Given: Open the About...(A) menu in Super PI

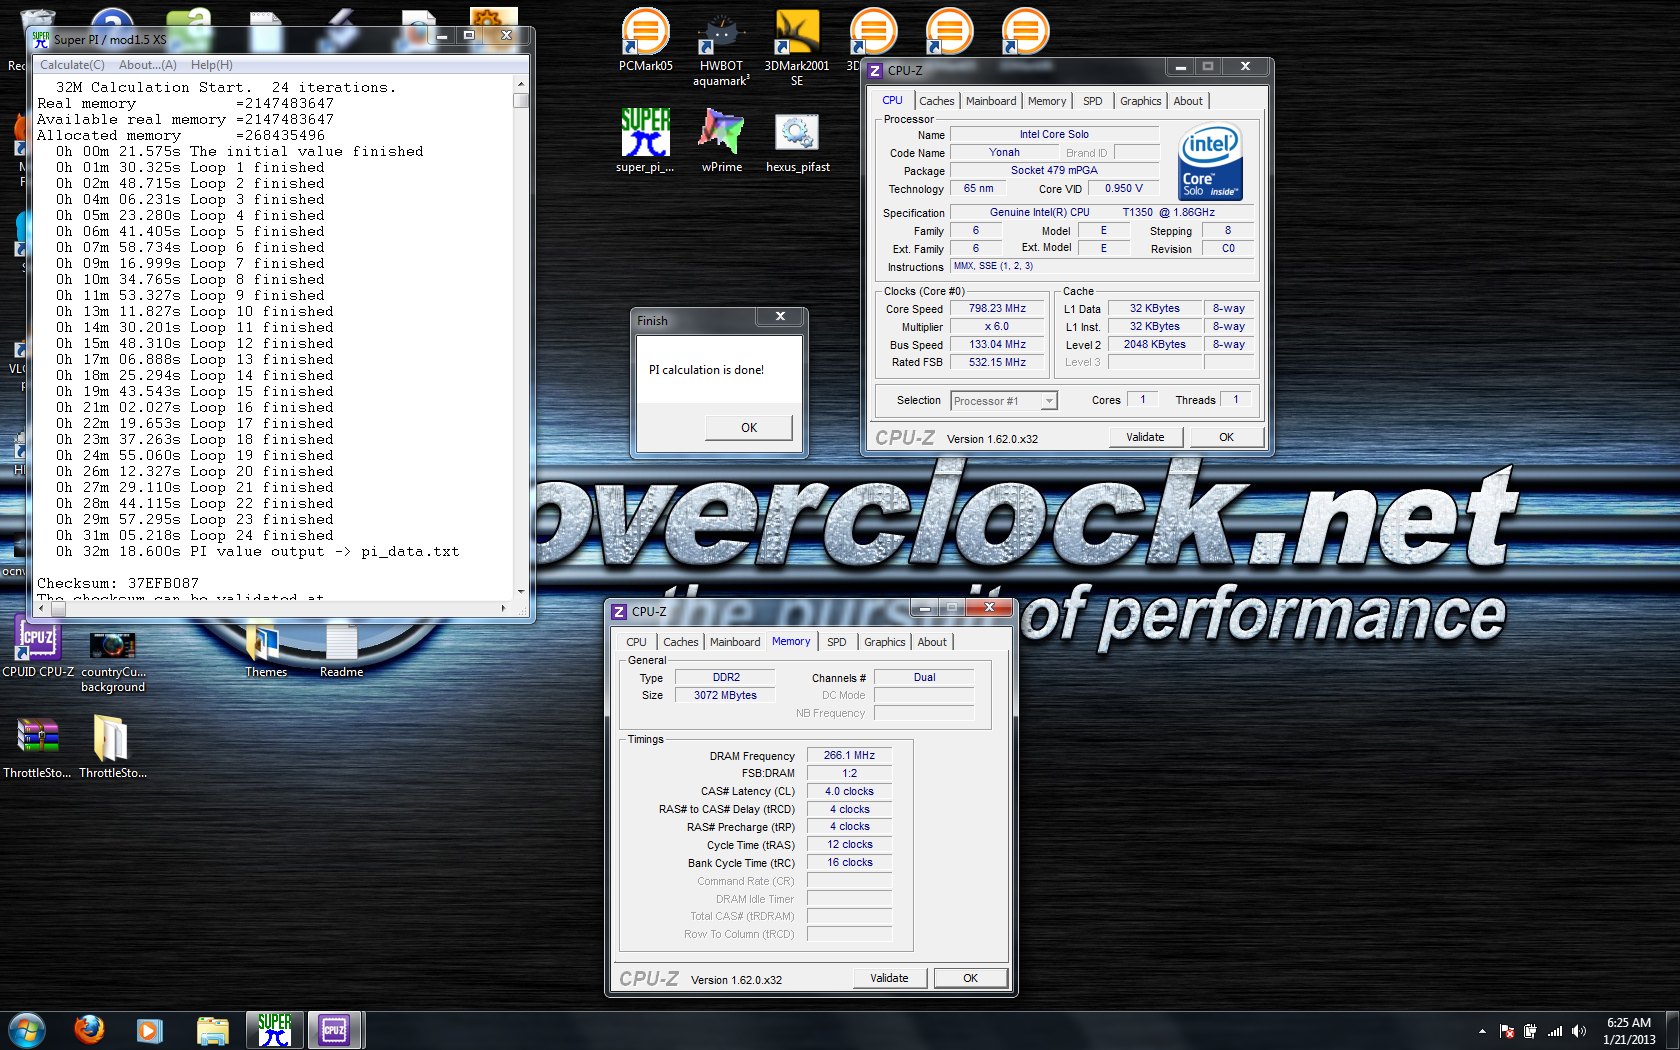Looking at the screenshot, I should (148, 65).
